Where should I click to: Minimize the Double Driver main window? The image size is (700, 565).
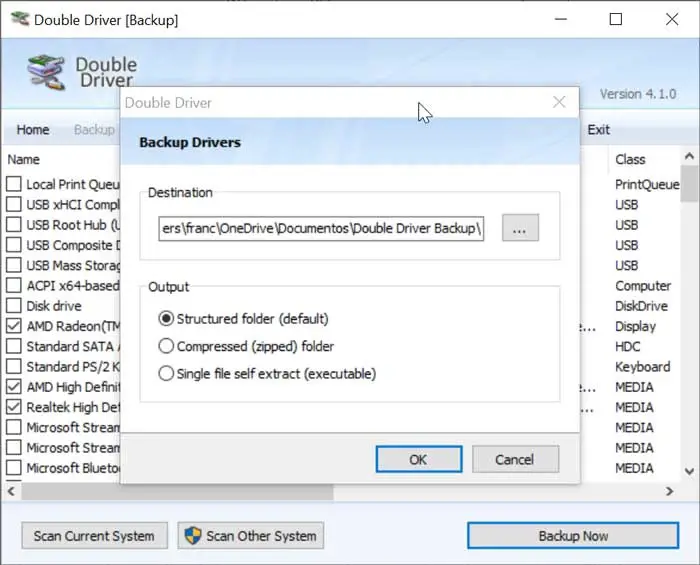[561, 19]
